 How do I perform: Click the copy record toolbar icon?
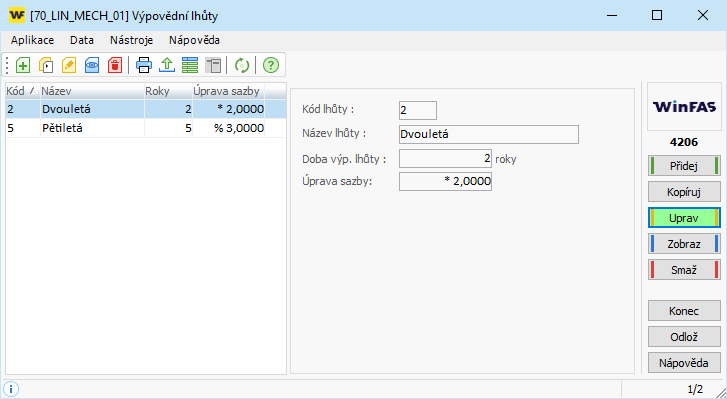(x=45, y=65)
